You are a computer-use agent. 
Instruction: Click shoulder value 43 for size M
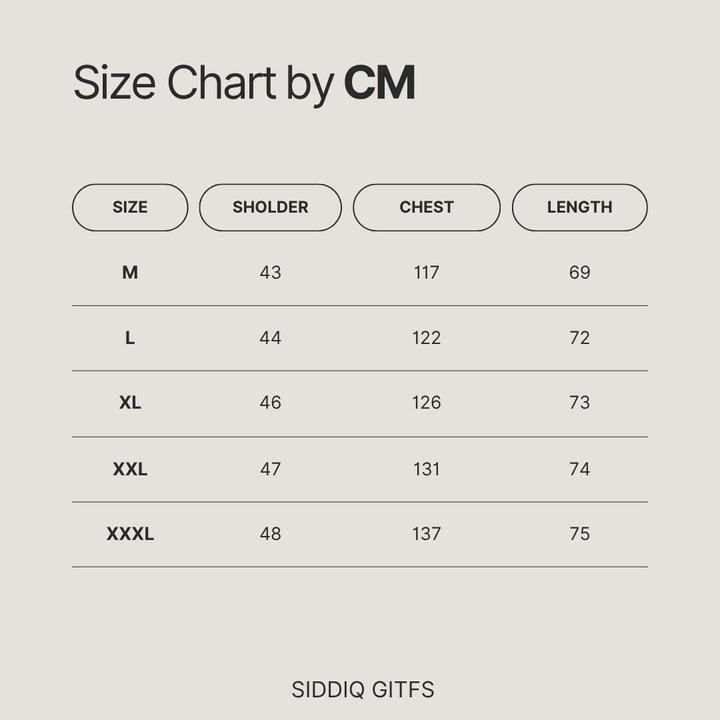(x=270, y=272)
